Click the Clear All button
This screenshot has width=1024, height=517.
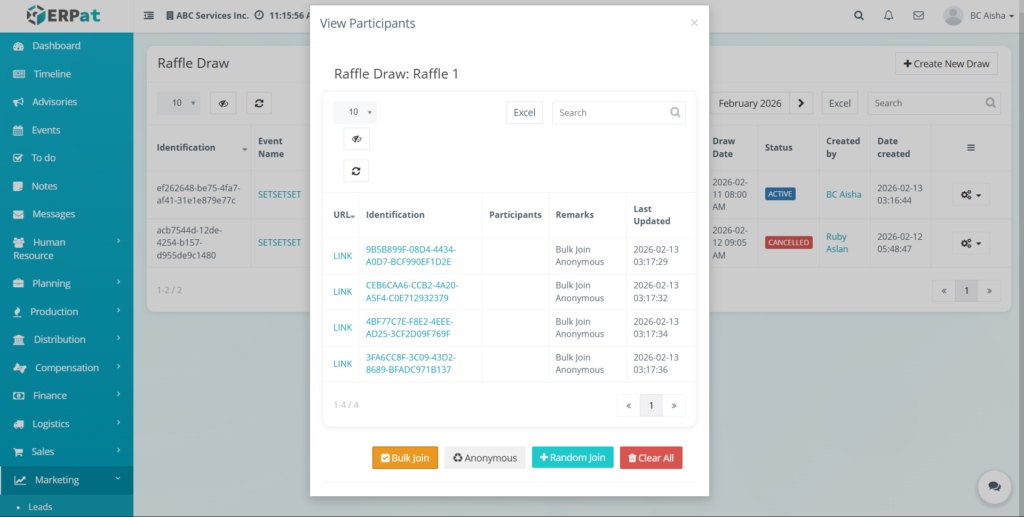[651, 458]
